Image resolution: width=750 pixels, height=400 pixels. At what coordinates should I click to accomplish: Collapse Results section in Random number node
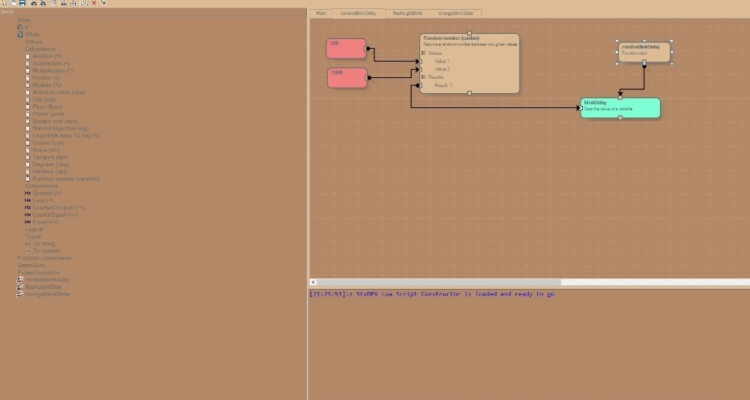[x=423, y=77]
